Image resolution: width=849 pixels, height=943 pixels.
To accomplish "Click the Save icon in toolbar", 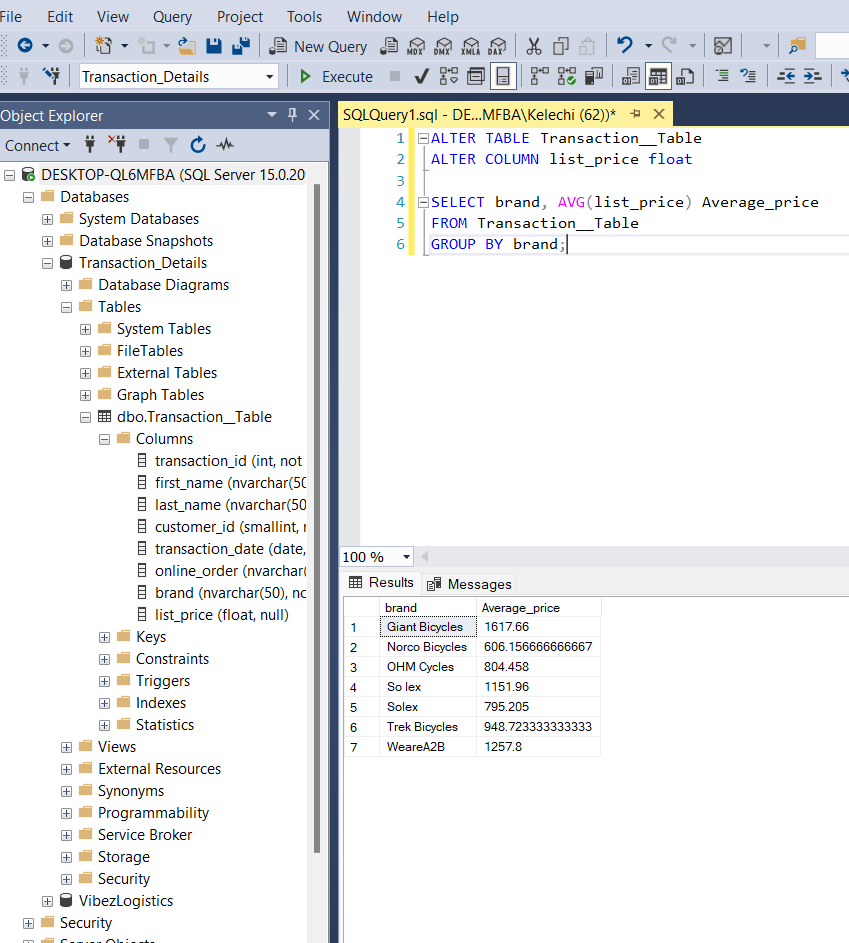I will pos(214,46).
